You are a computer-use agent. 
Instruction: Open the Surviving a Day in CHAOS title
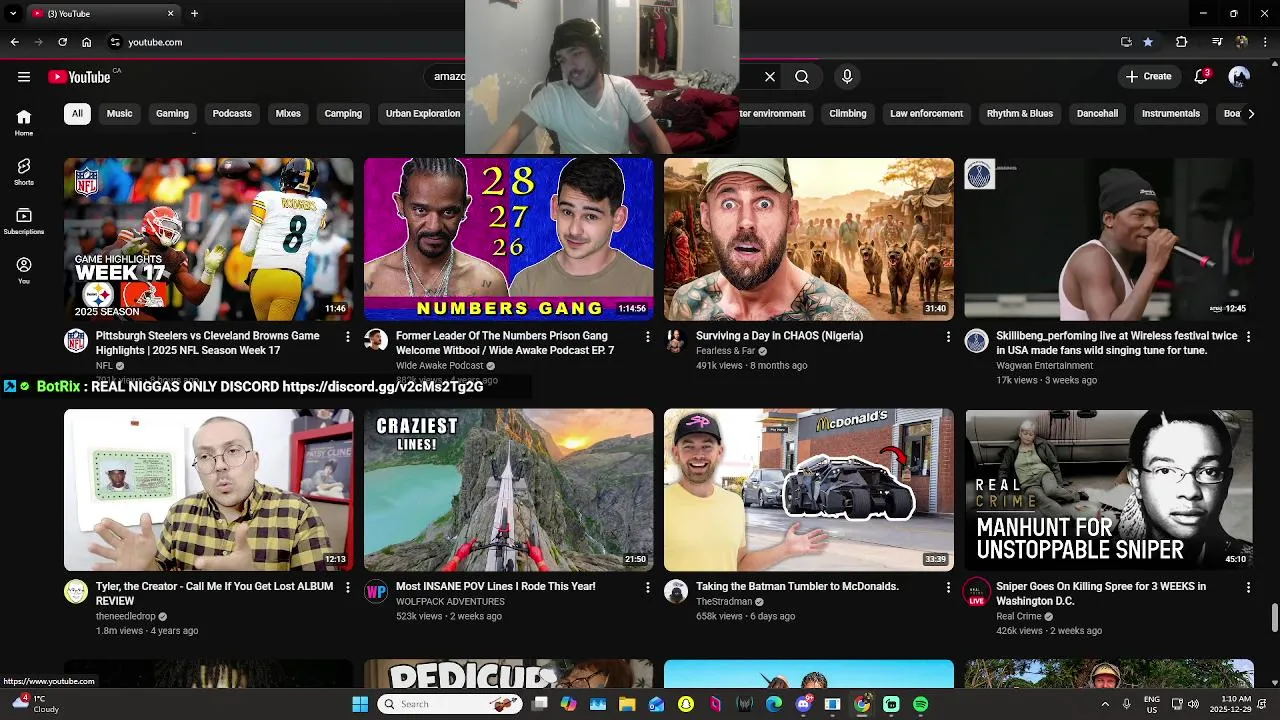tap(779, 336)
